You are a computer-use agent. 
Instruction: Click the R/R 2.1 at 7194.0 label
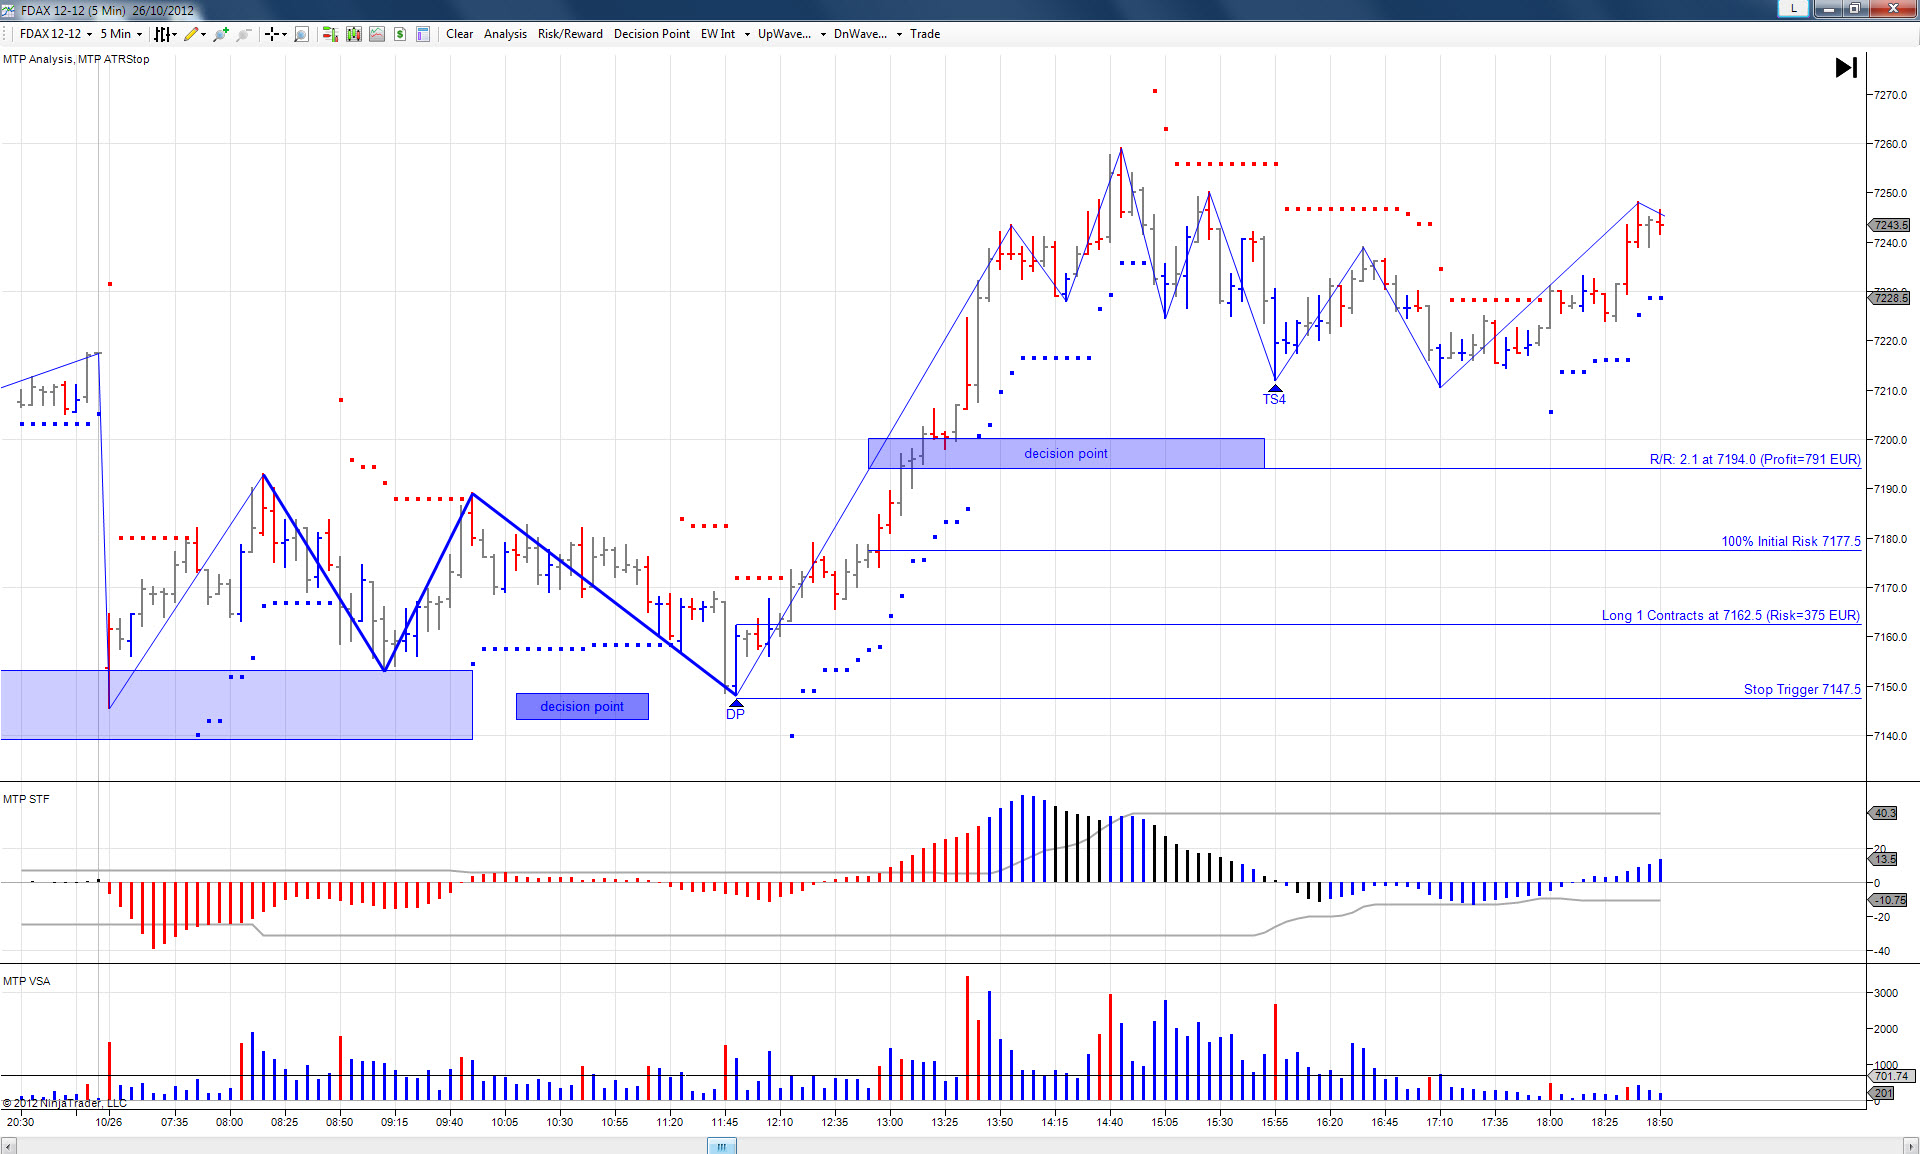tap(1755, 459)
